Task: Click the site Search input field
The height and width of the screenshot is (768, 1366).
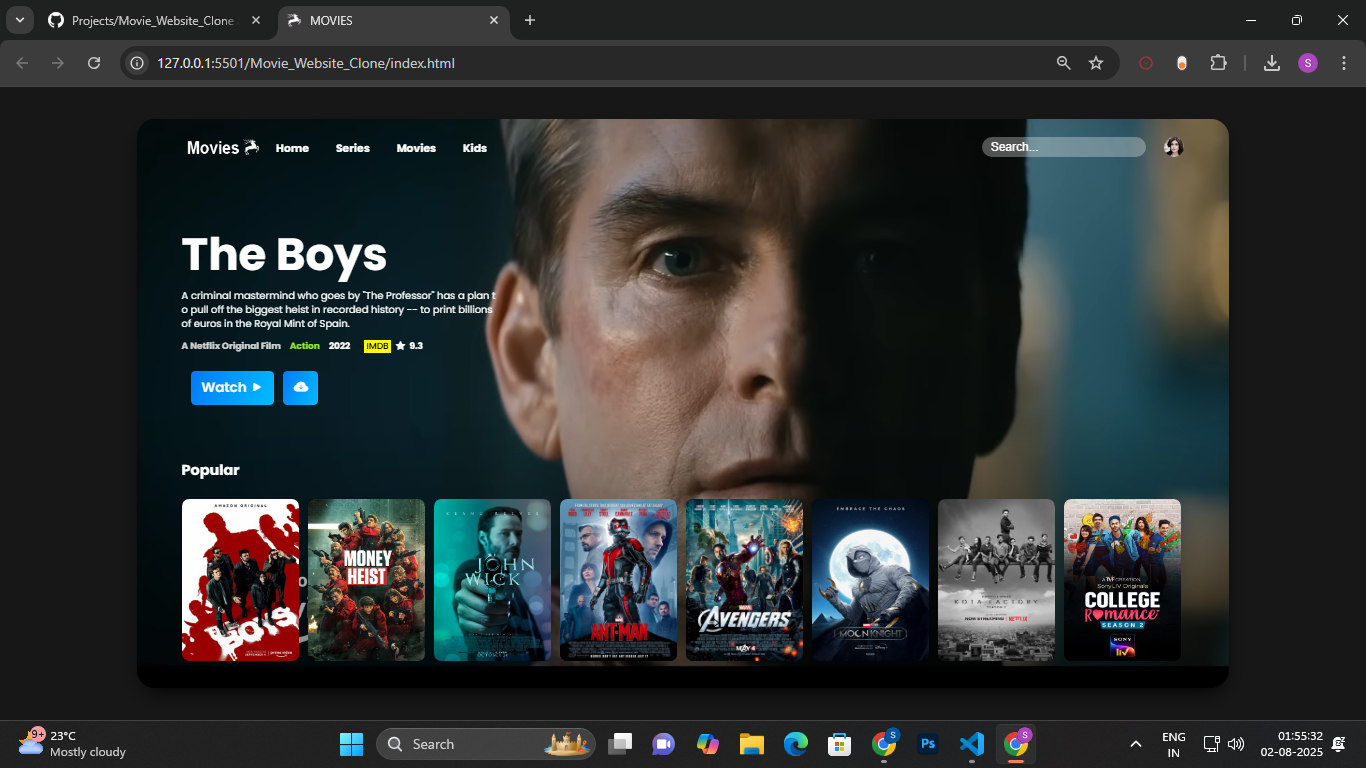Action: [1062, 147]
